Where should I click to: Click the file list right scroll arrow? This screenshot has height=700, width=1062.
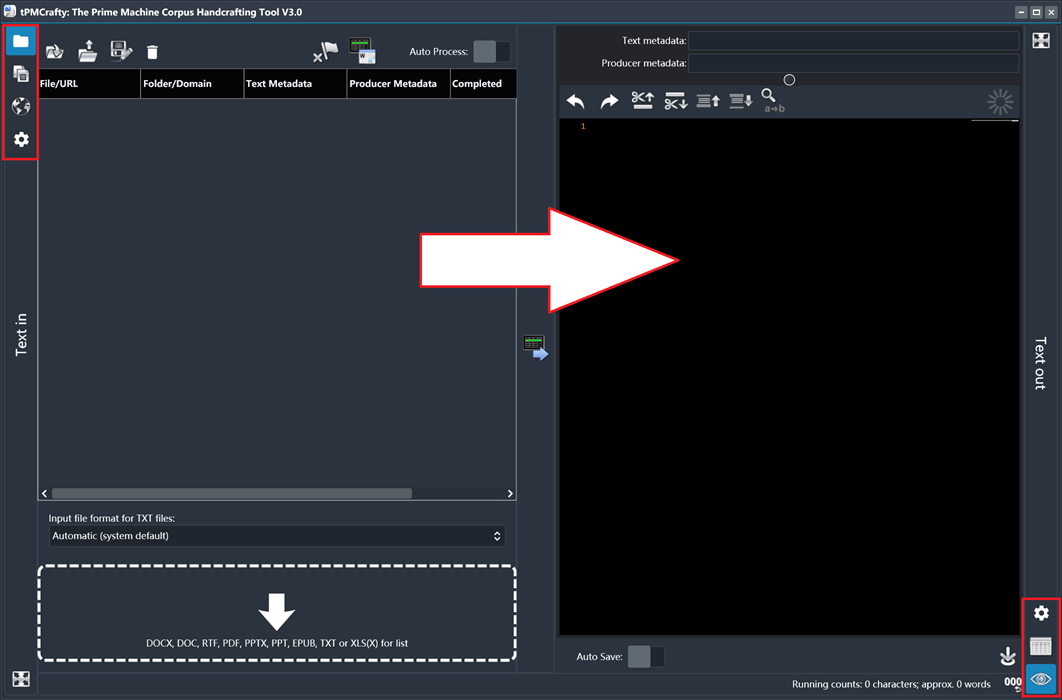(x=510, y=494)
